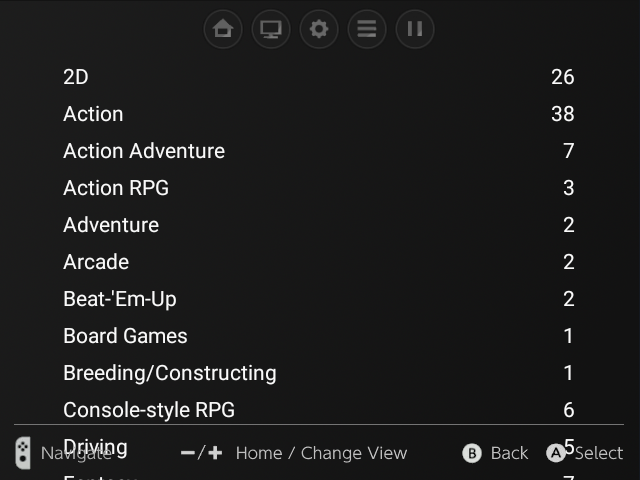This screenshot has width=640, height=480.
Task: Click the Back label in footer
Action: [x=509, y=453]
